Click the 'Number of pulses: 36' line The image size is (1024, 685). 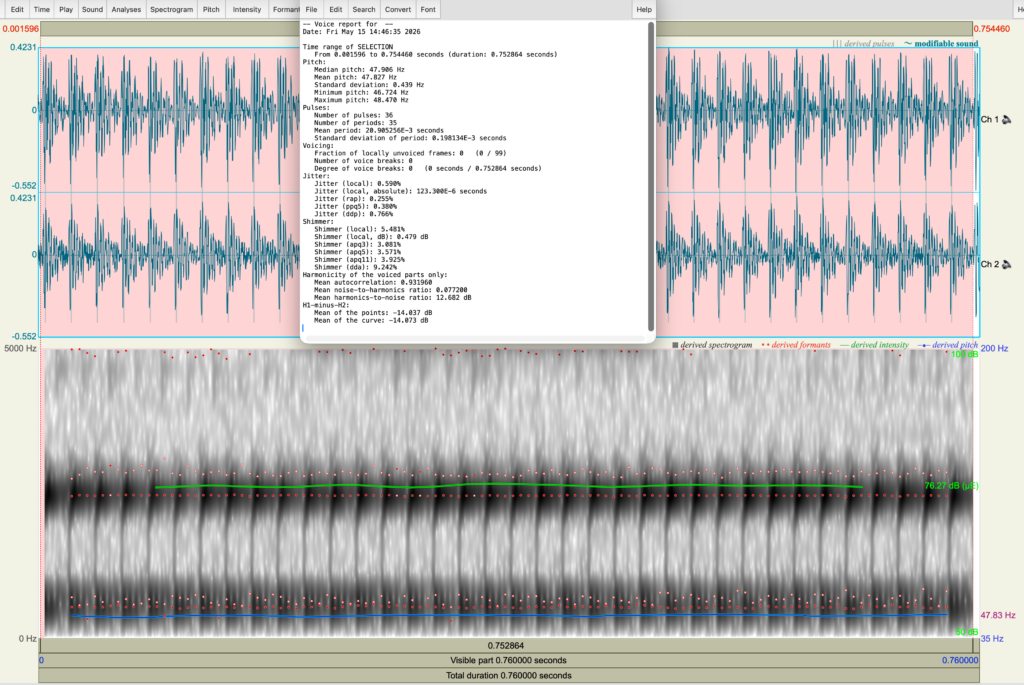coord(353,115)
